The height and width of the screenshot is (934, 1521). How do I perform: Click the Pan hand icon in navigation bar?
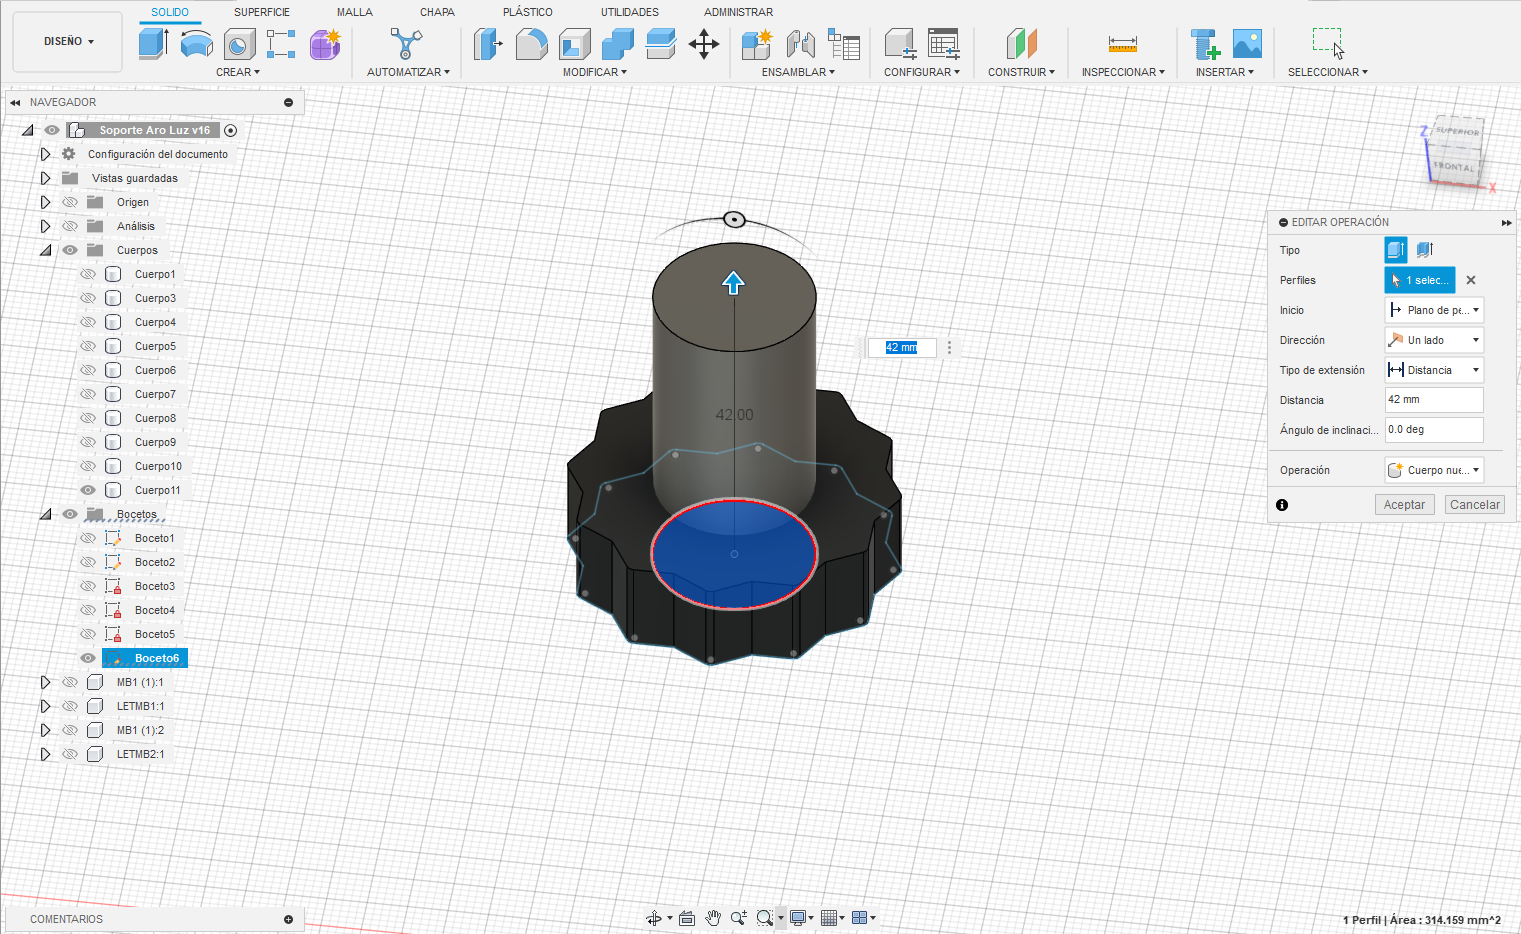coord(713,918)
